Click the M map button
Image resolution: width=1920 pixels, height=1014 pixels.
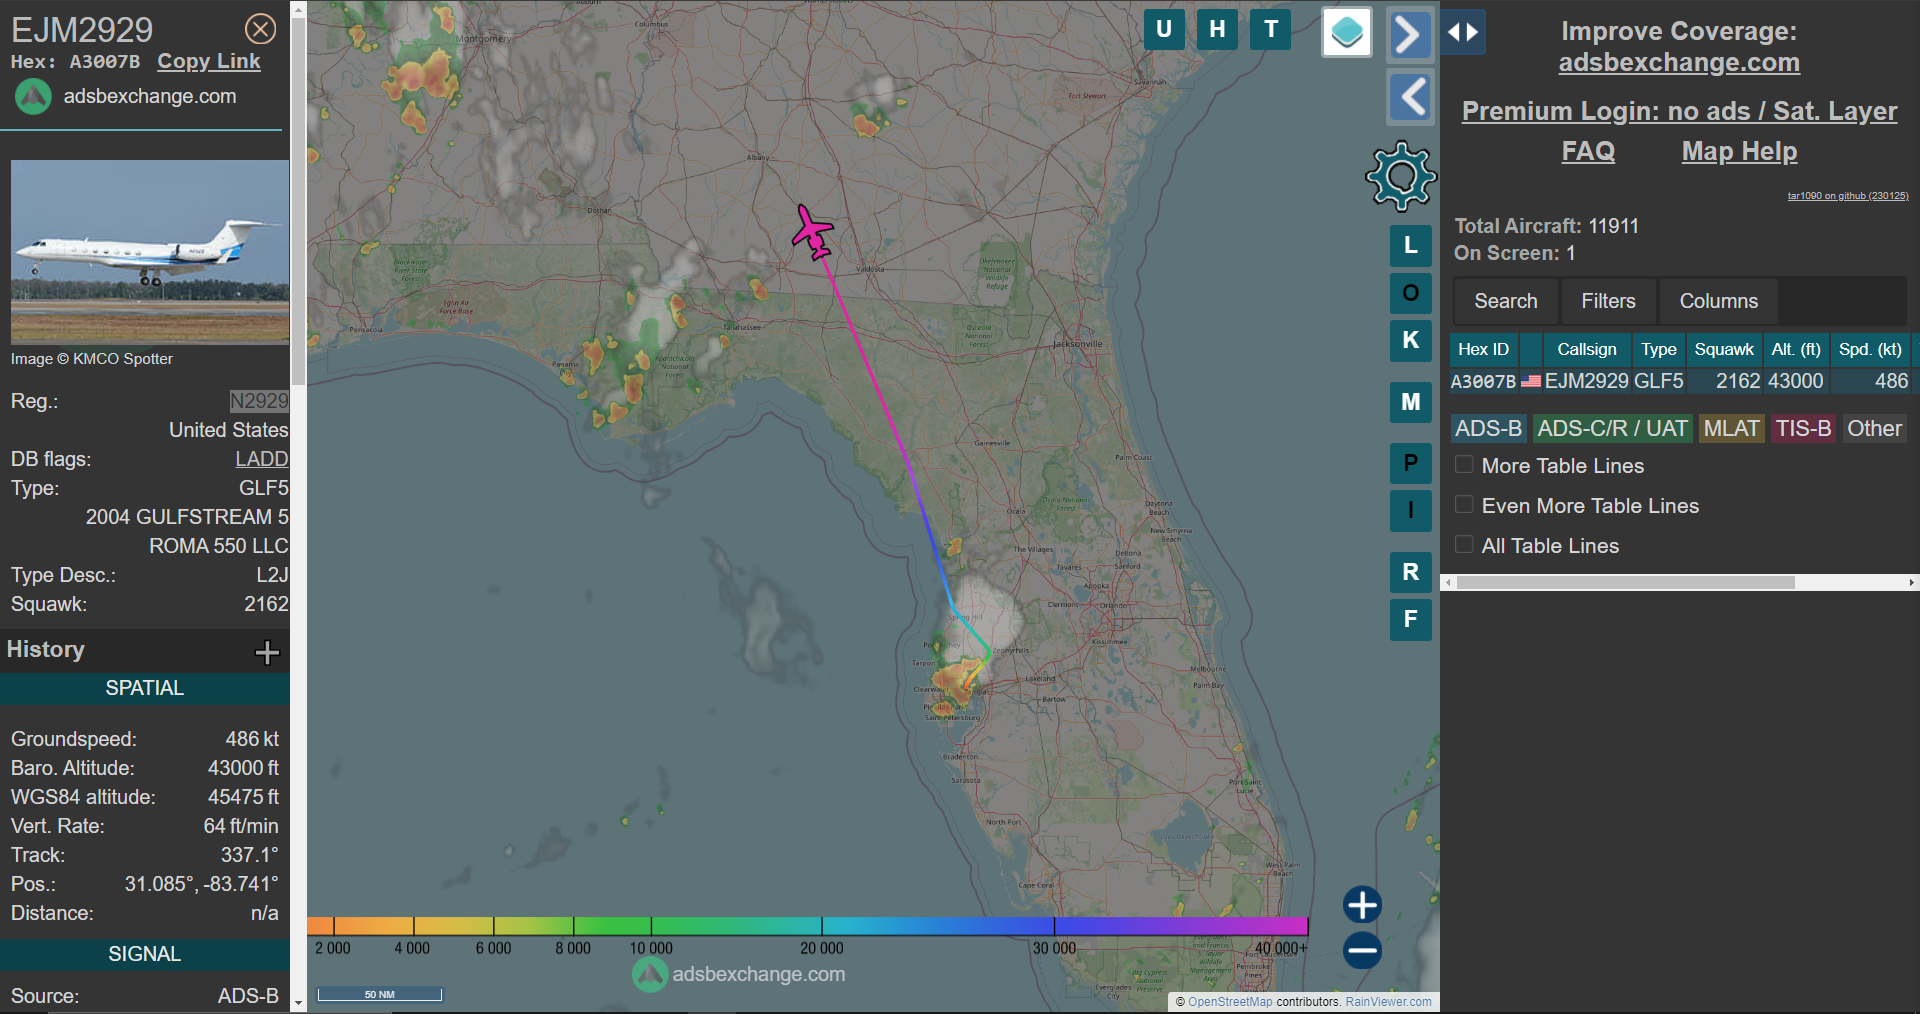click(1411, 402)
